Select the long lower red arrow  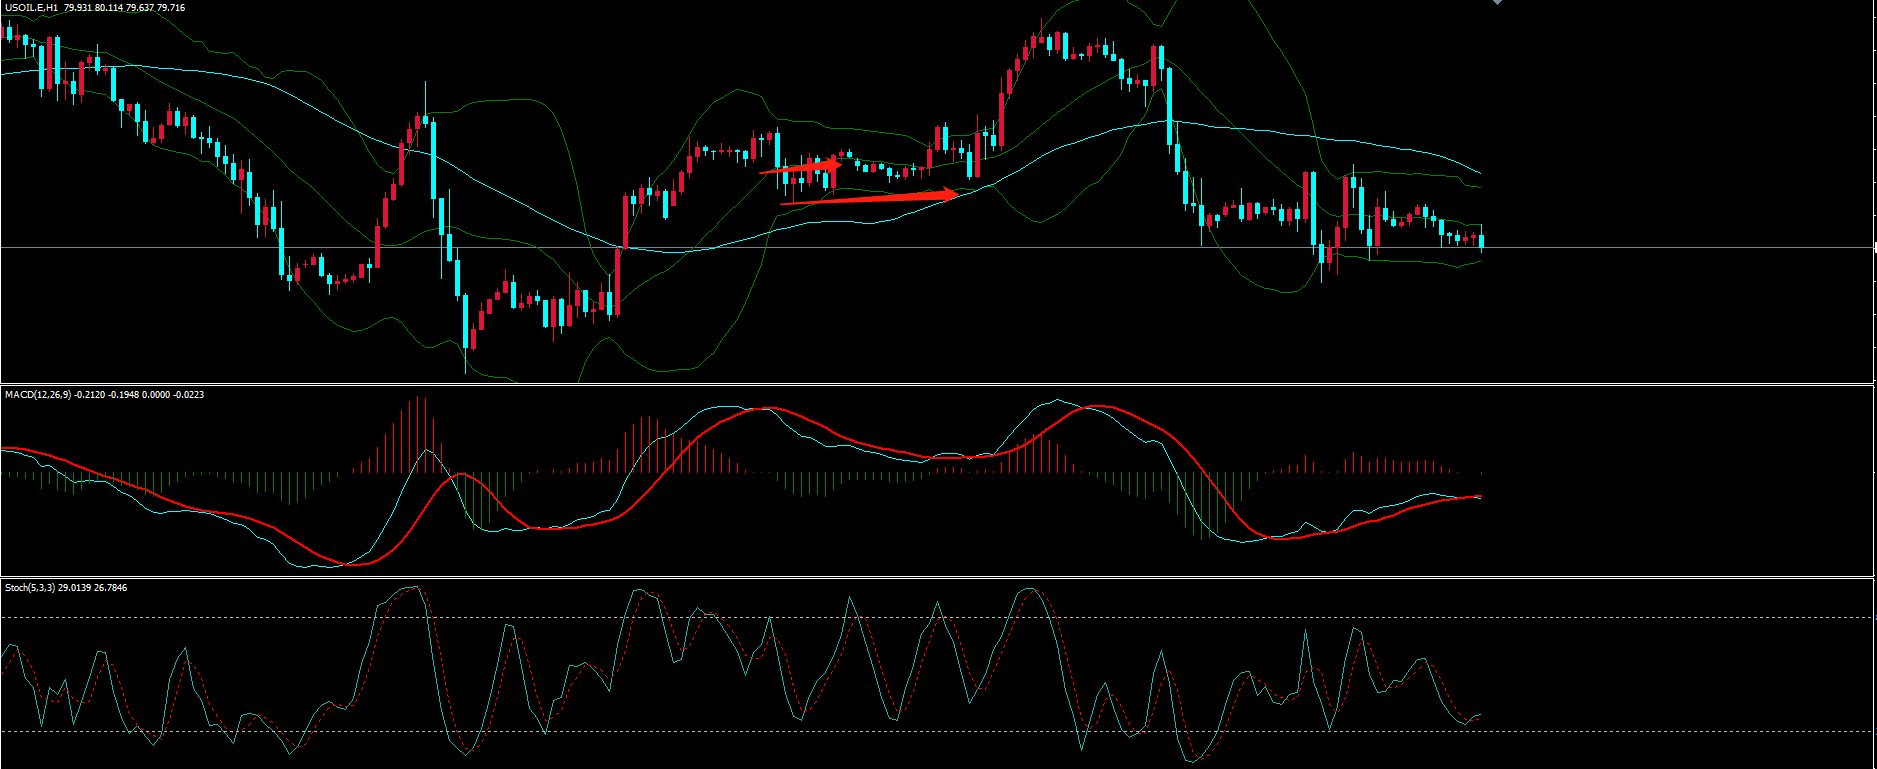pyautogui.click(x=870, y=198)
